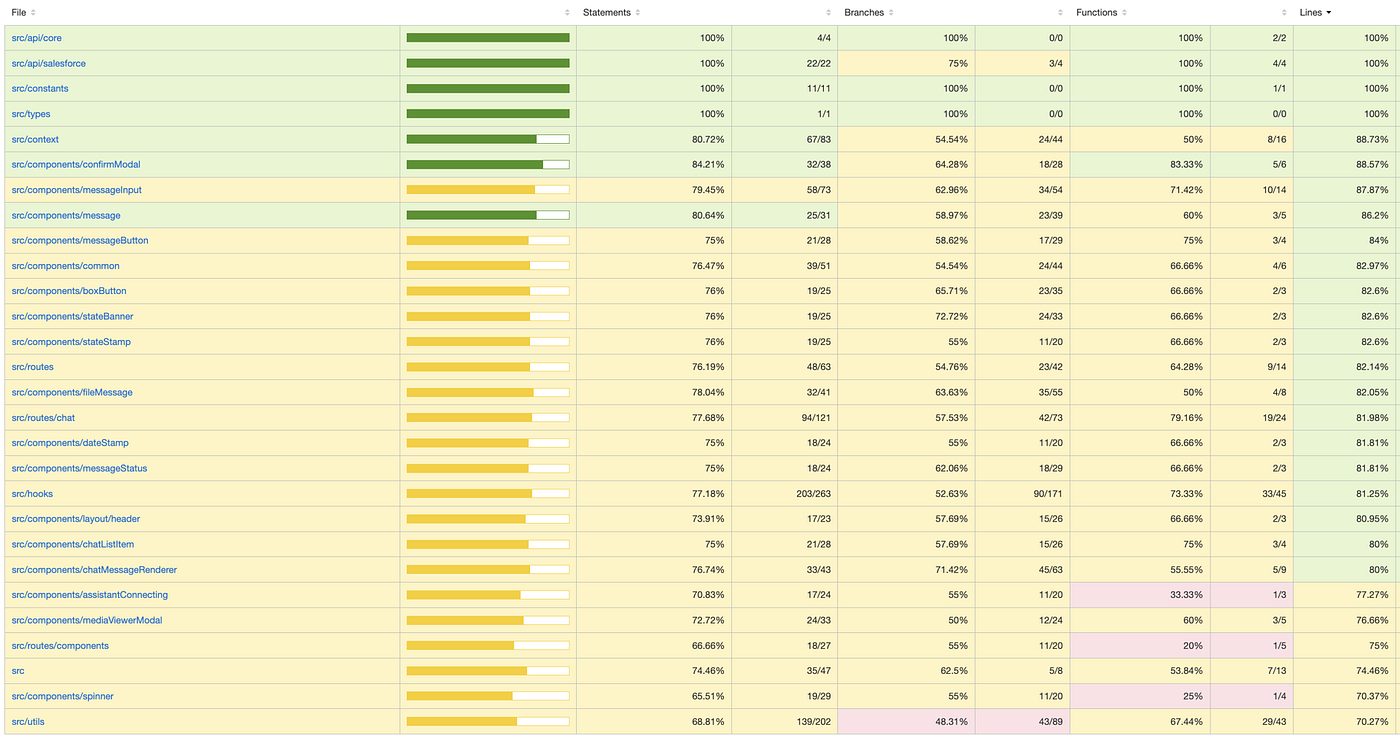Open src/api/core coverage report
Image resolution: width=1400 pixels, height=736 pixels.
click(36, 38)
